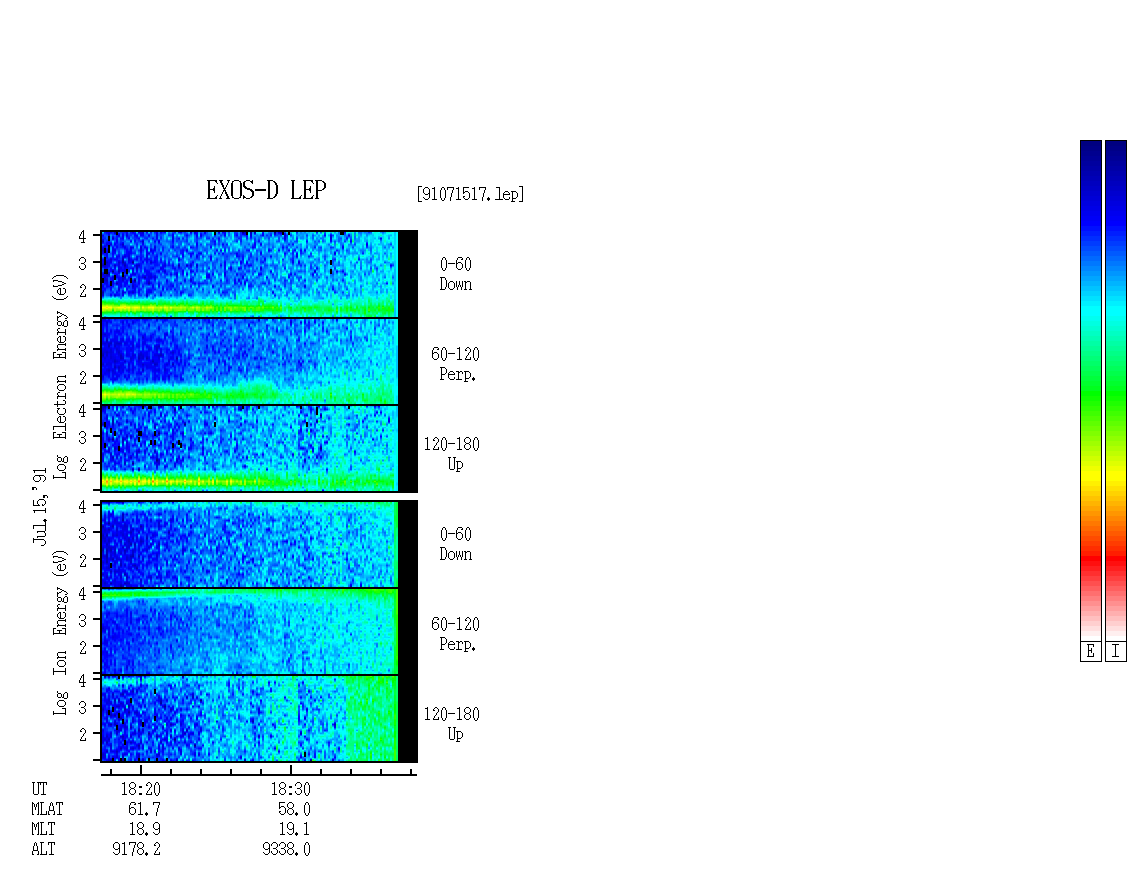
Task: Click the 18:30 tick mark on time axis
Action: pyautogui.click(x=290, y=770)
